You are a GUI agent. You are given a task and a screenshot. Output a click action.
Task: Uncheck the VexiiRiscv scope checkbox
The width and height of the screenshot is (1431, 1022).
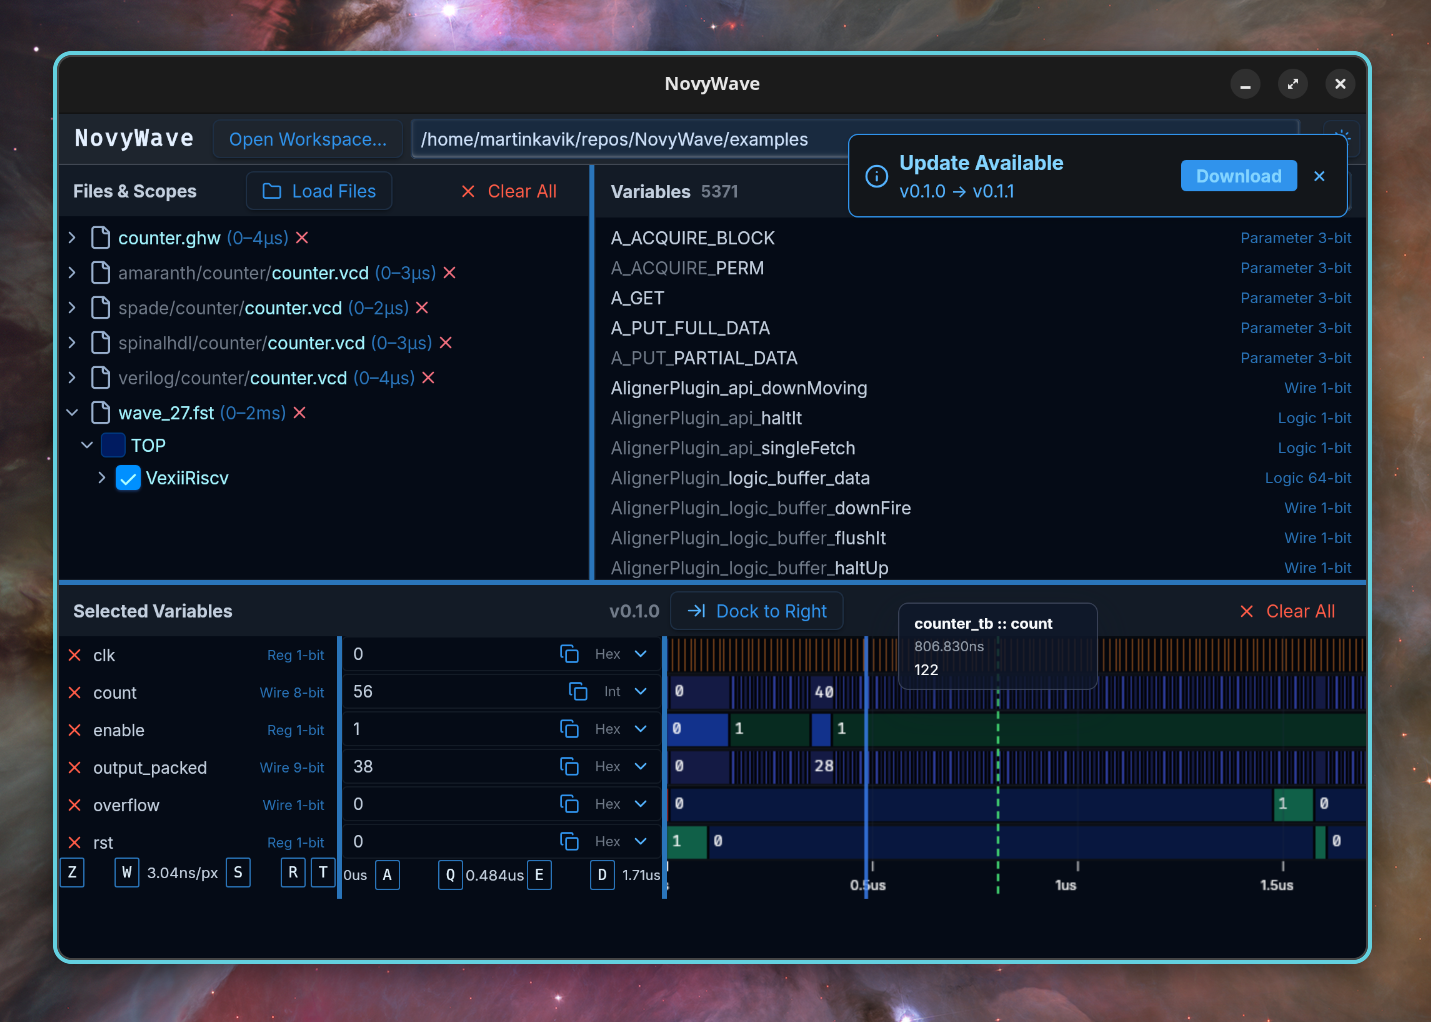[128, 478]
